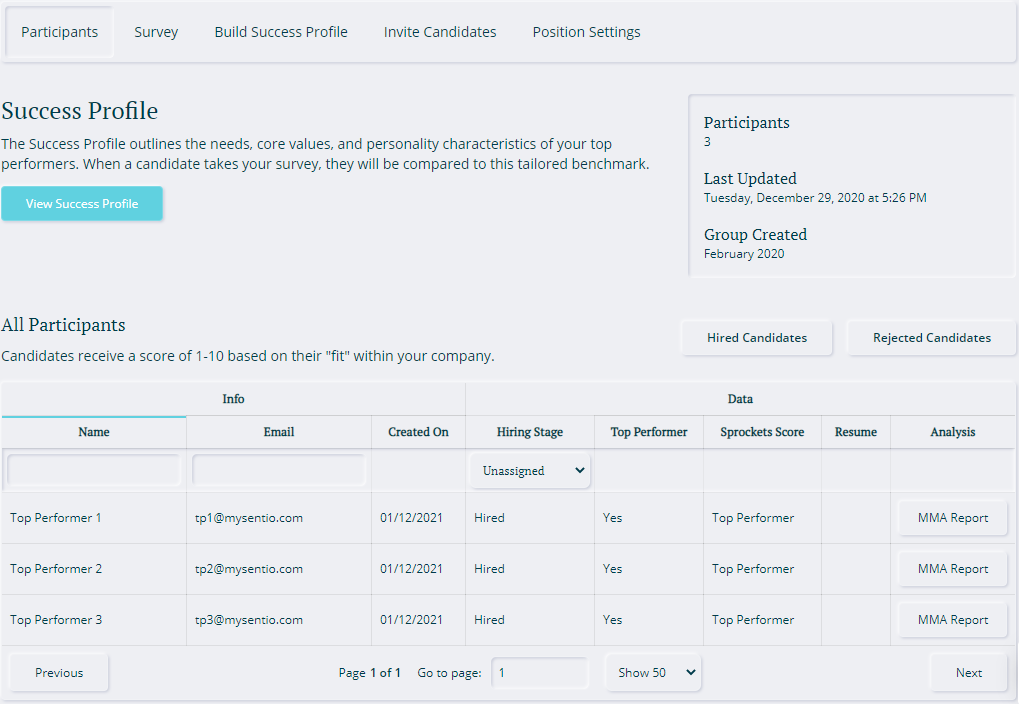Select the Invite Candidates tab

click(440, 31)
